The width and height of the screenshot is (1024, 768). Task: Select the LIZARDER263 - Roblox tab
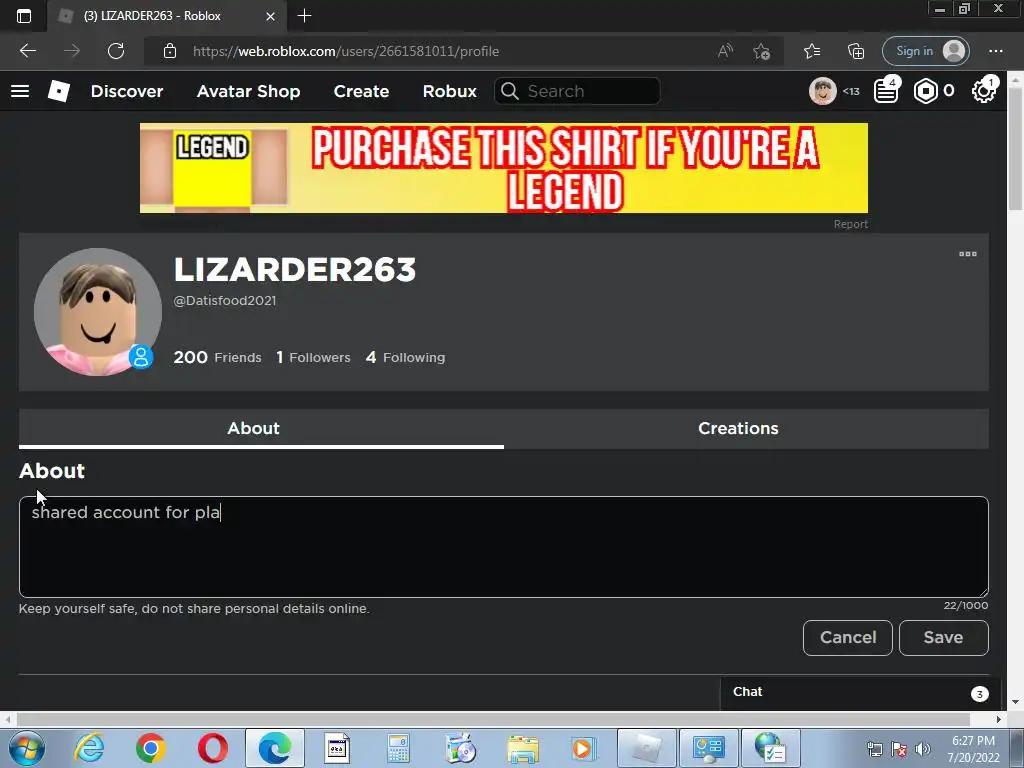(x=167, y=16)
